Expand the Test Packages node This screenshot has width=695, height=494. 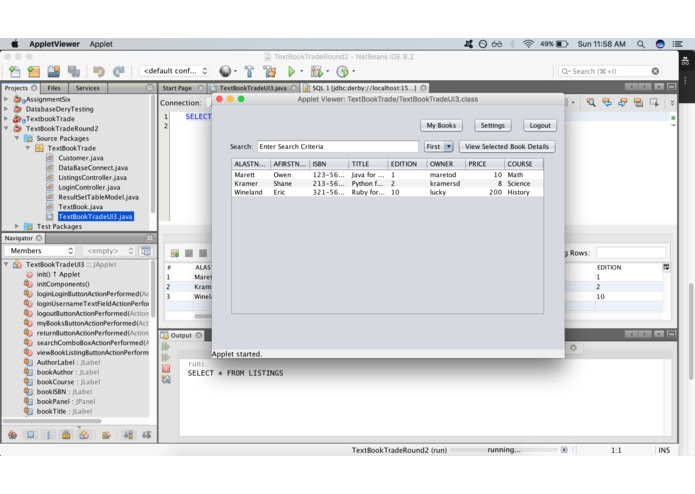coord(17,226)
